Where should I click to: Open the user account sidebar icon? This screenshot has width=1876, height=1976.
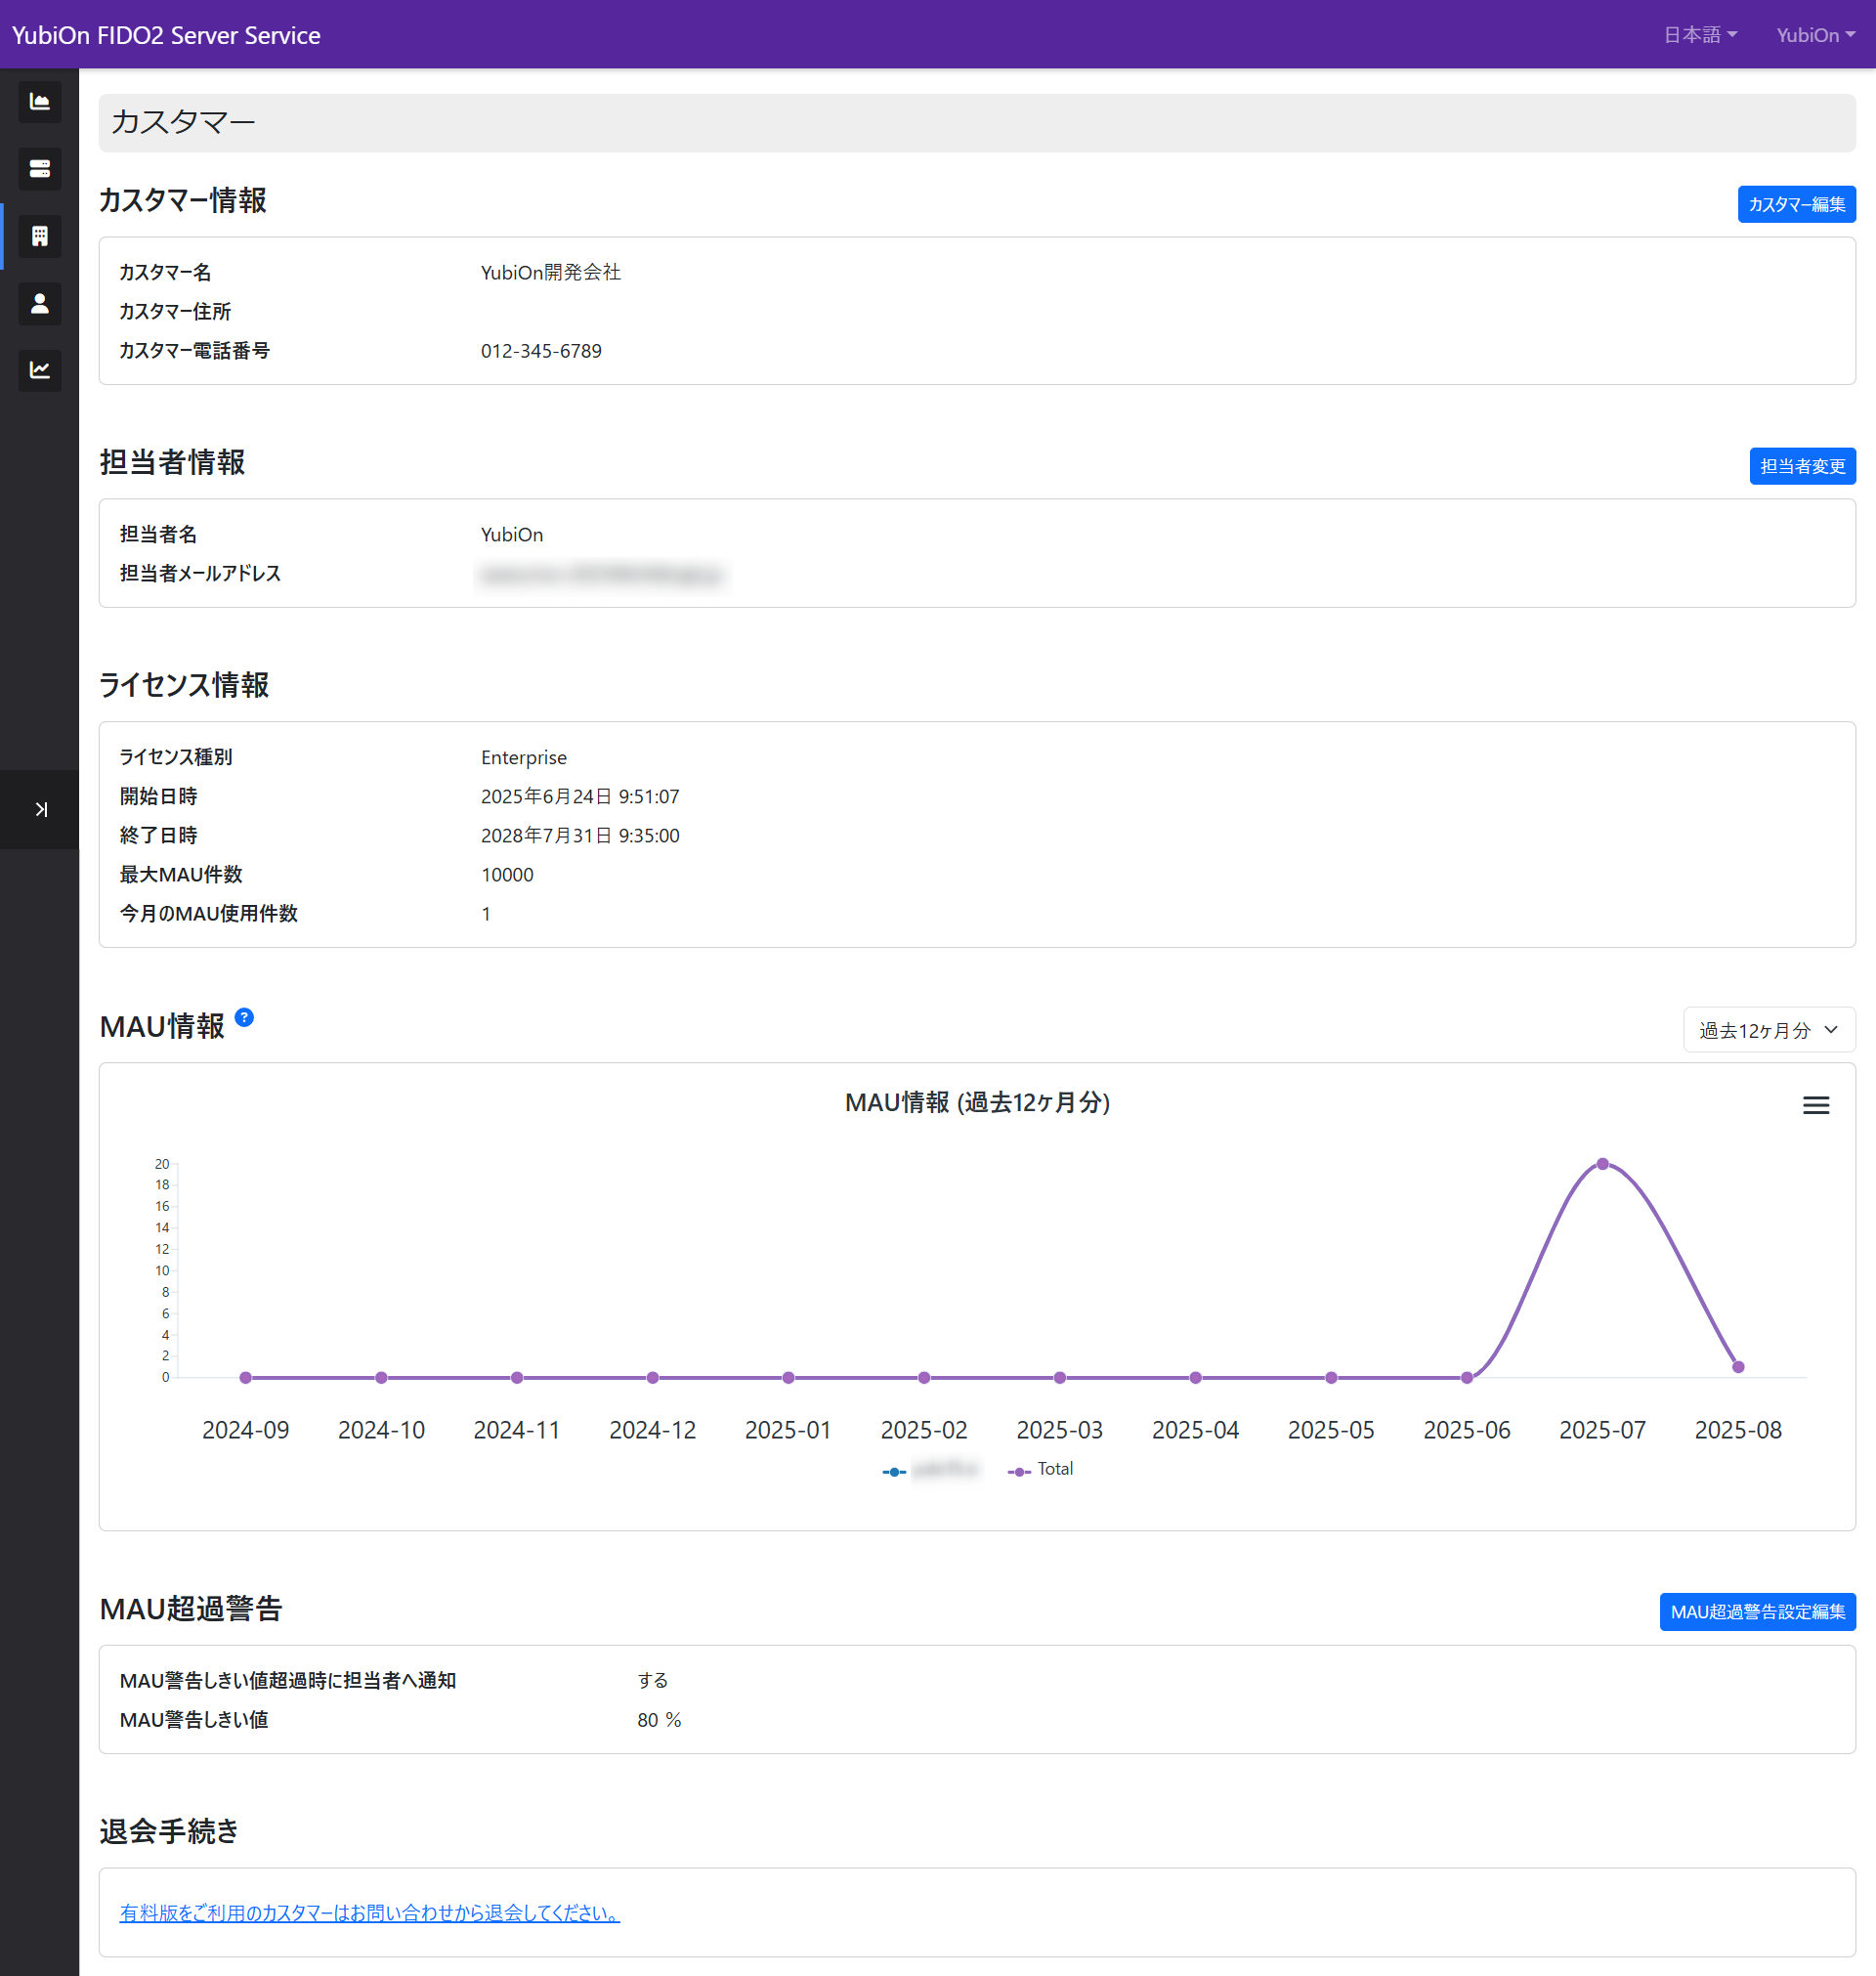point(40,303)
